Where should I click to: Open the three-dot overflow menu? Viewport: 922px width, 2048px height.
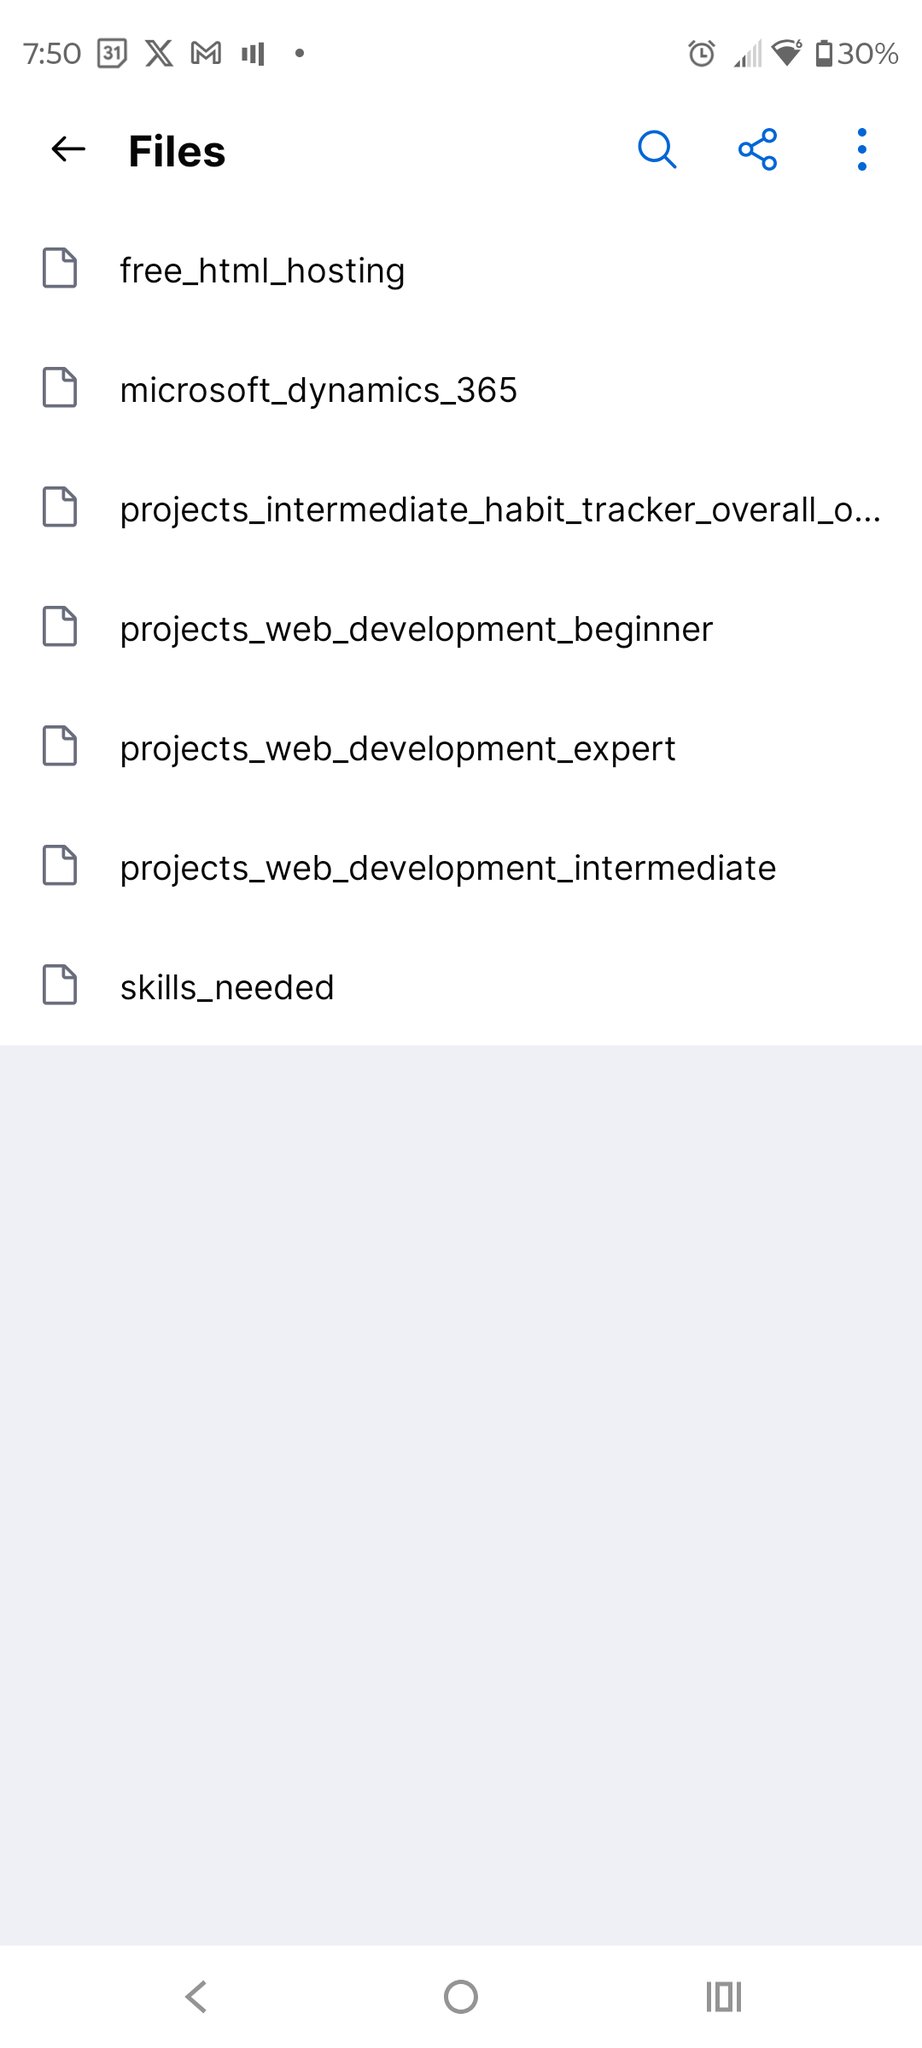[x=862, y=150]
